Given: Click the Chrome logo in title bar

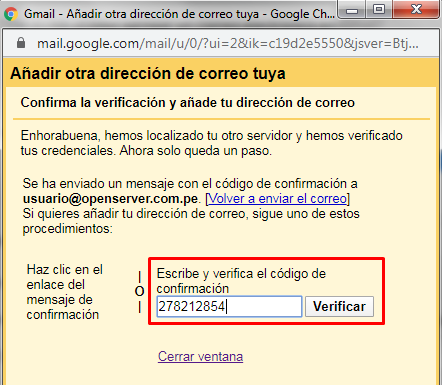Looking at the screenshot, I should pyautogui.click(x=11, y=14).
